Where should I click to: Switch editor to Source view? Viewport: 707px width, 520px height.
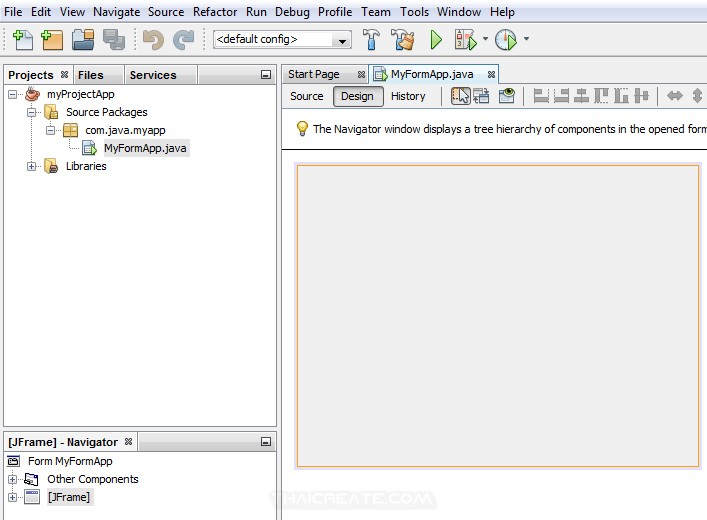[x=307, y=97]
